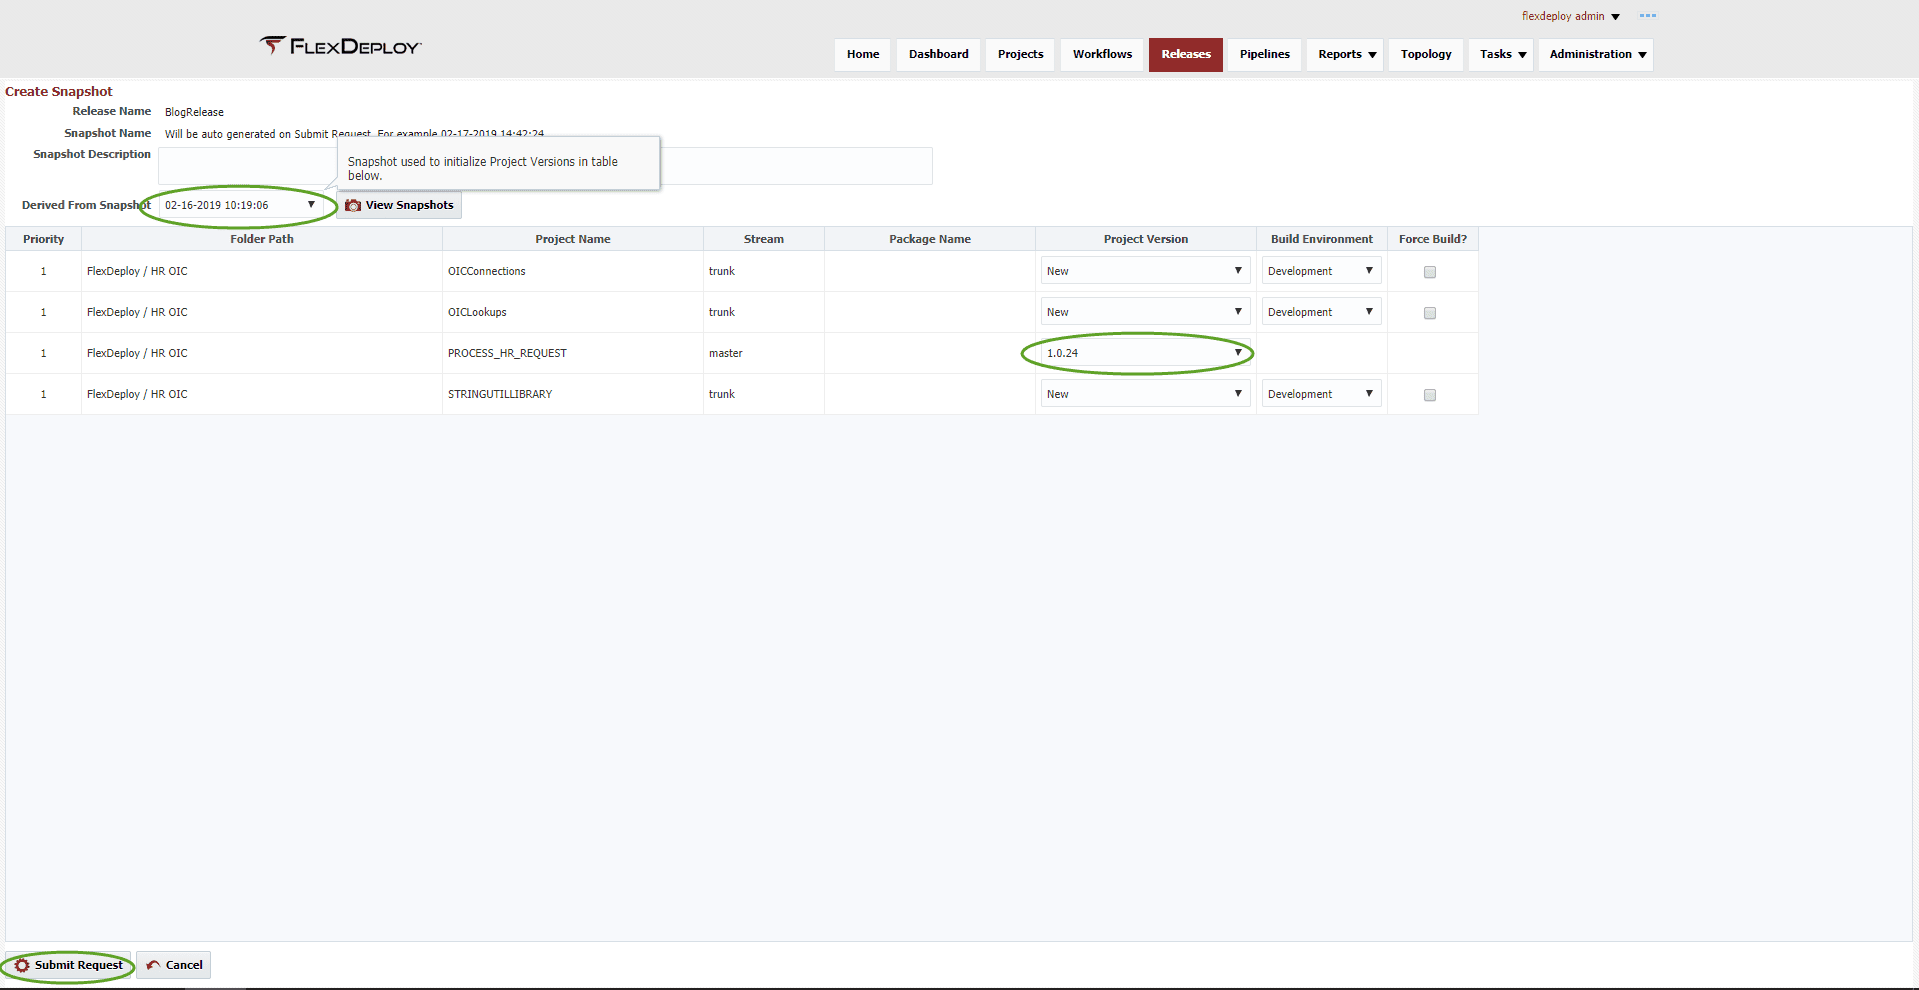The image size is (1919, 990).
Task: Click the camera icon on View Snapshots
Action: tap(353, 205)
